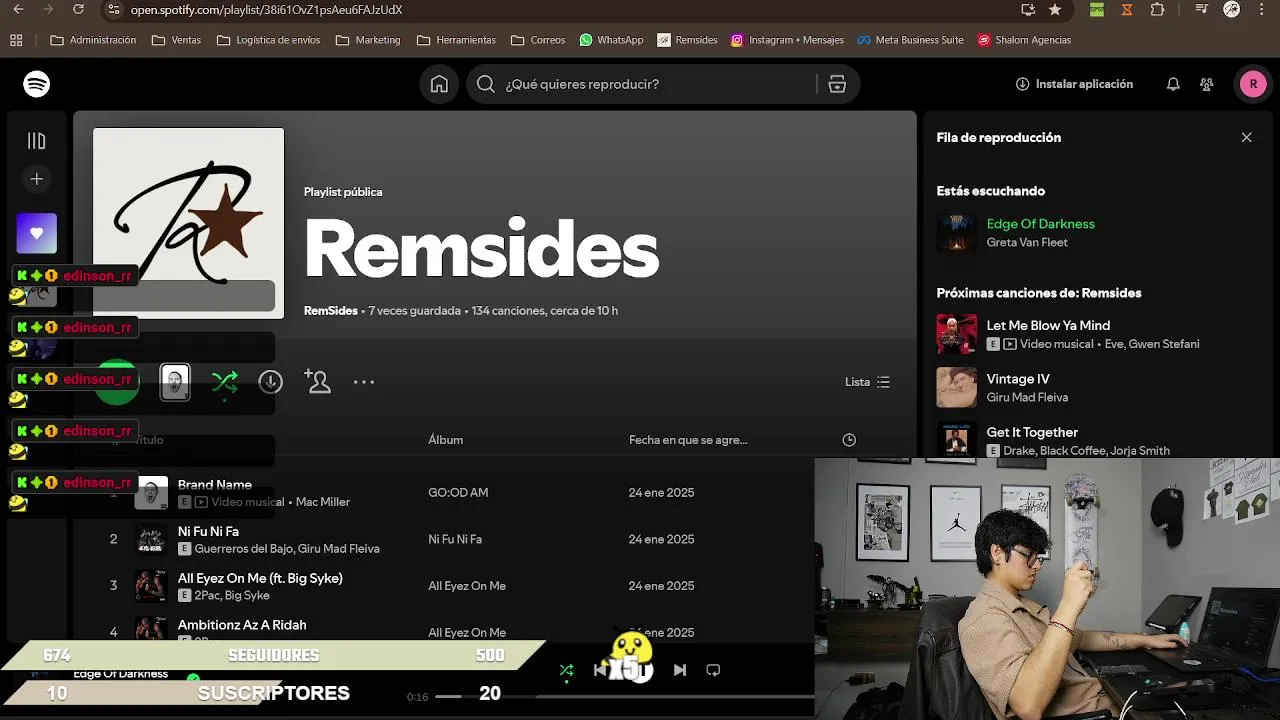1280x720 pixels.
Task: Sort by Fecha en que se agregó column
Action: (688, 440)
